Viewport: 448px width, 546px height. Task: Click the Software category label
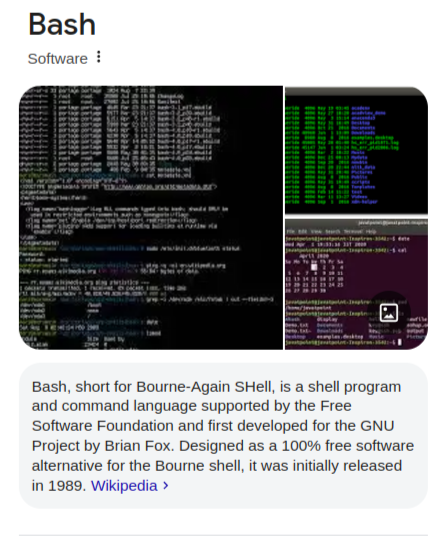(x=58, y=58)
